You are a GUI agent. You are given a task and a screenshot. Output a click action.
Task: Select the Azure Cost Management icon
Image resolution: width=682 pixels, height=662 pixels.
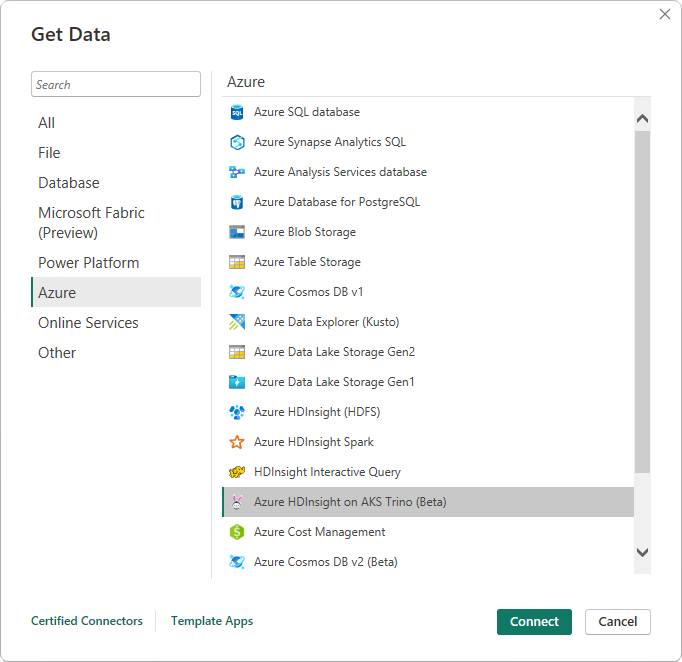(237, 532)
